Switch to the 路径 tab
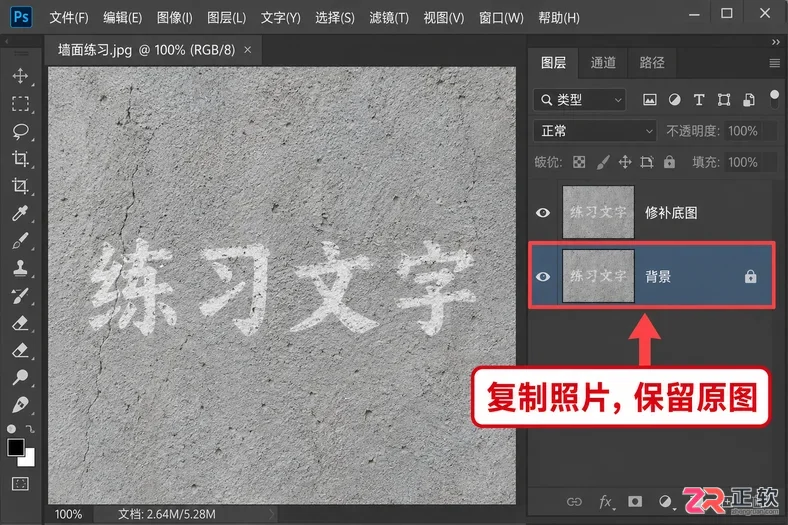The height and width of the screenshot is (525, 788). tap(652, 63)
